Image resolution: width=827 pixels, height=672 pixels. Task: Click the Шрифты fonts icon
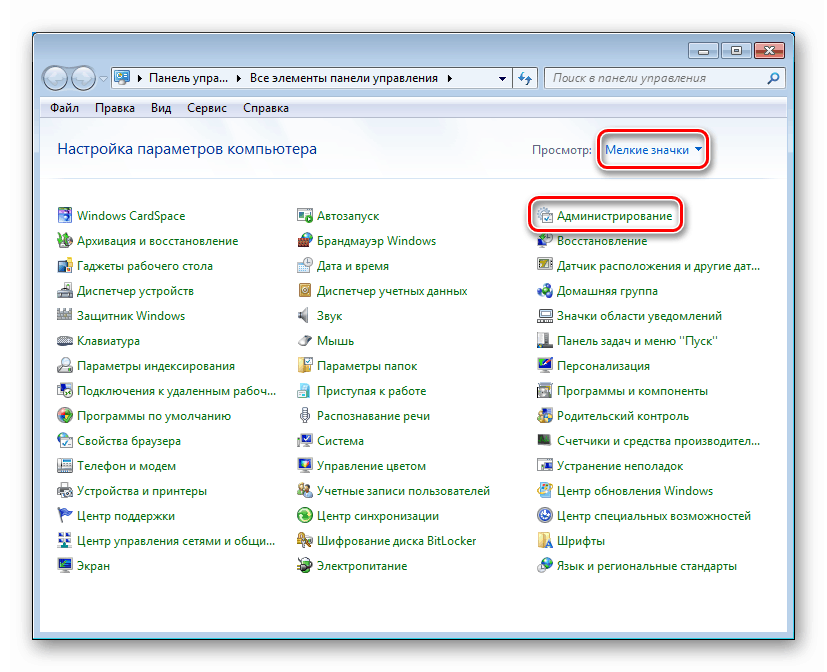544,541
